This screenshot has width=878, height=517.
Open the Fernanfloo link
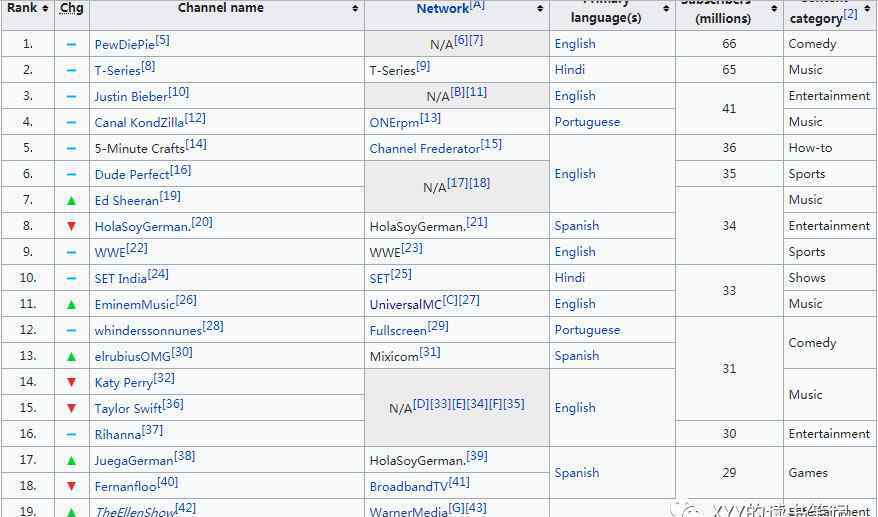(125, 487)
